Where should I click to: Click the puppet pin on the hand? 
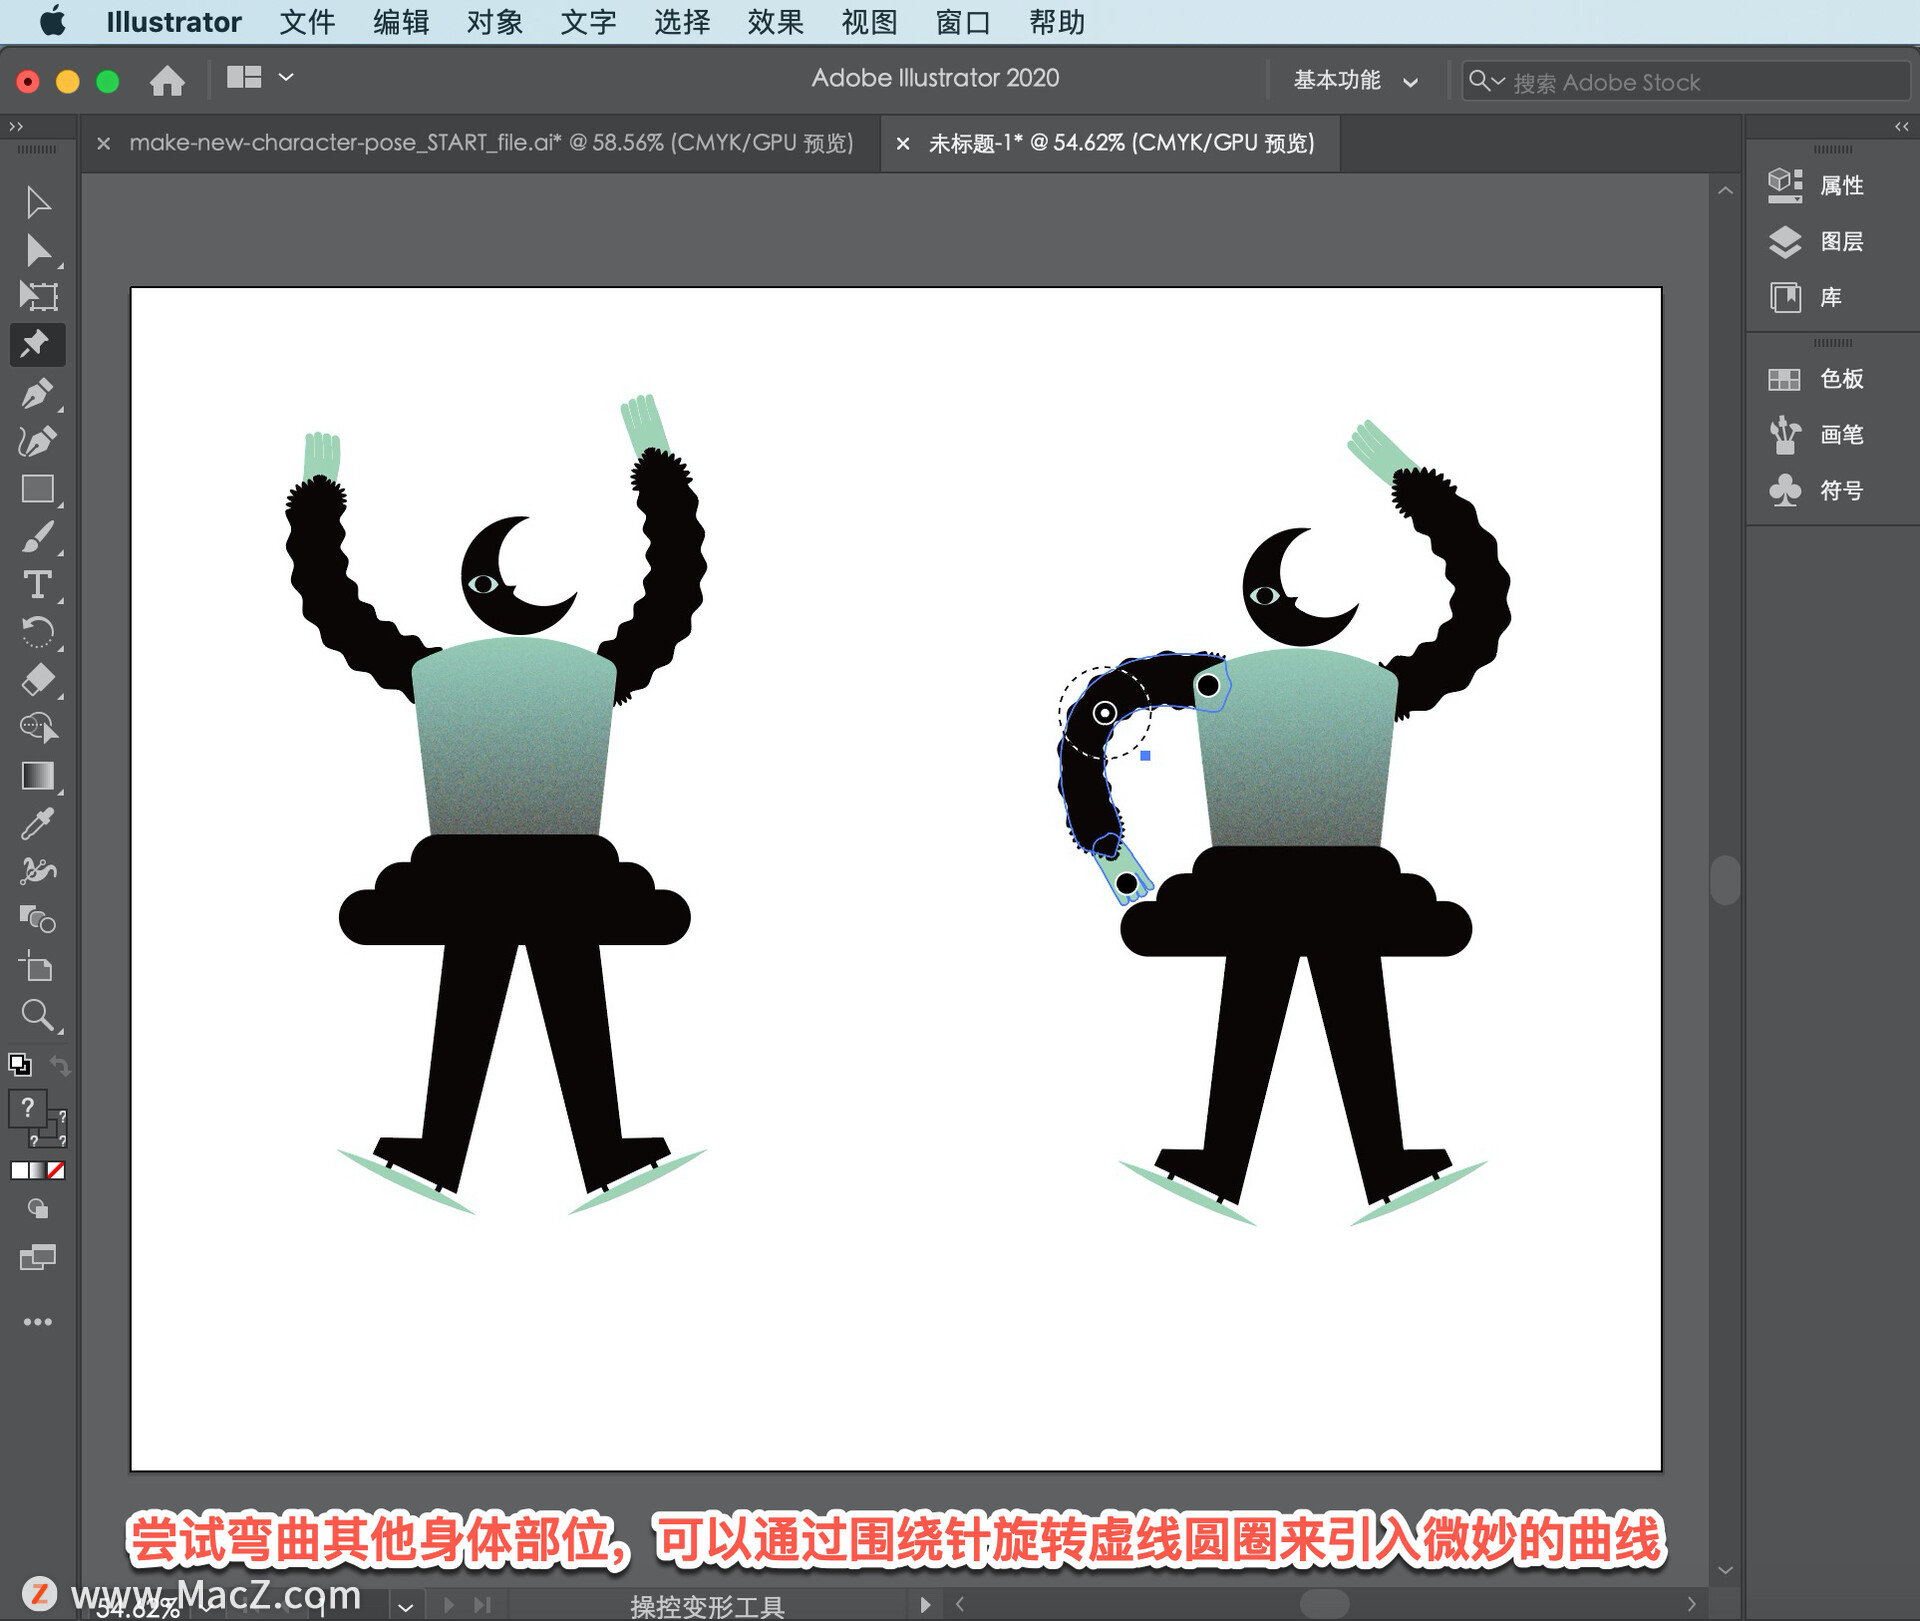tap(1127, 883)
